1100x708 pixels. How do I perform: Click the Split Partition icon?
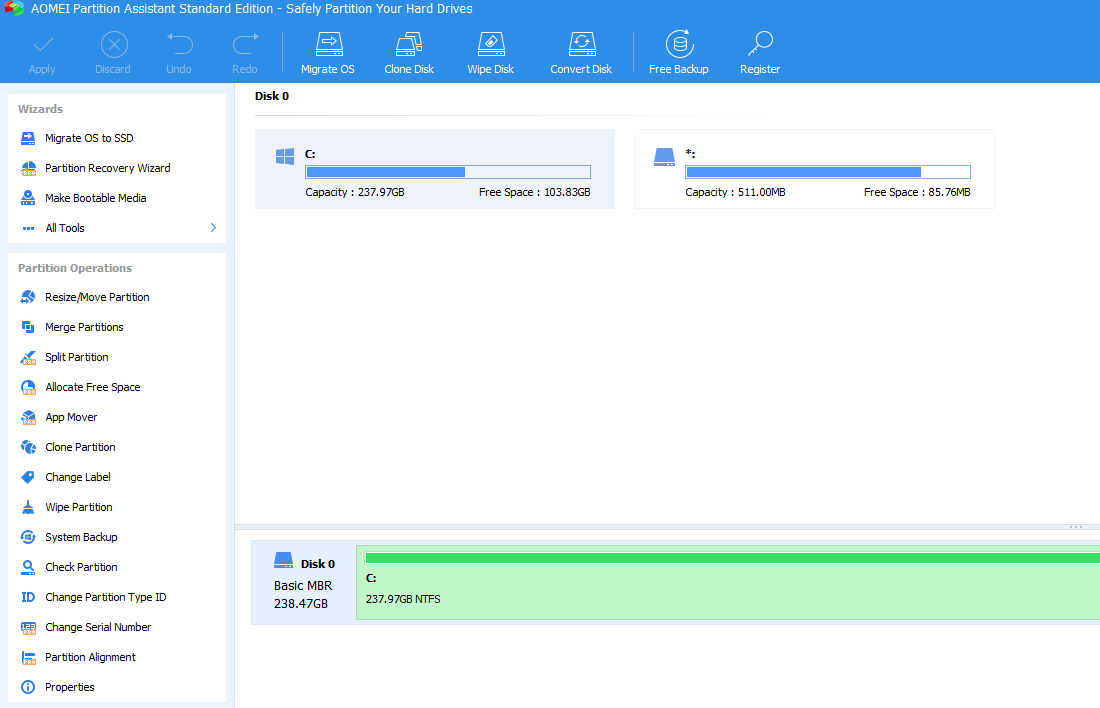(28, 357)
